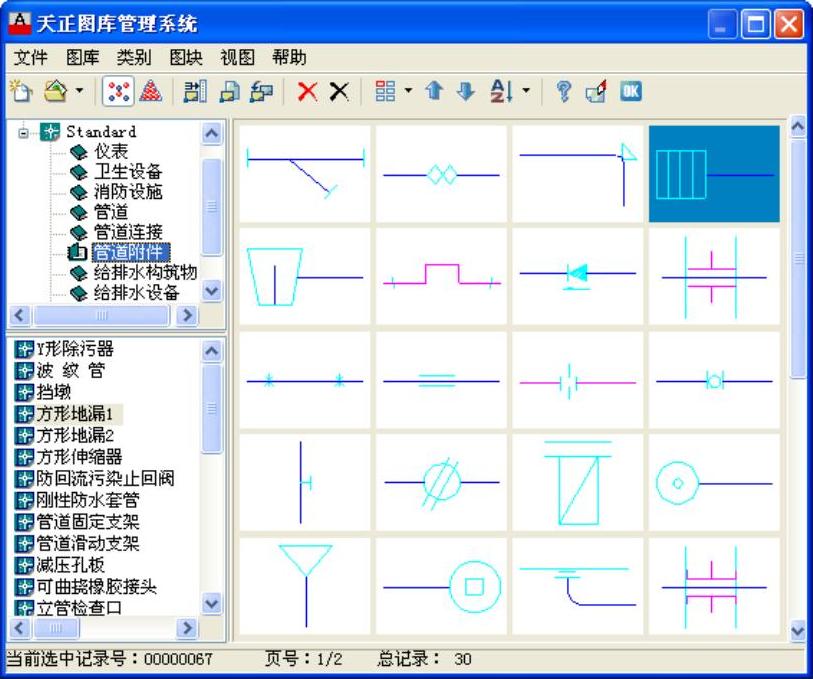This screenshot has height=679, width=813.
Task: Select the 管道连接 category
Action: [x=128, y=232]
